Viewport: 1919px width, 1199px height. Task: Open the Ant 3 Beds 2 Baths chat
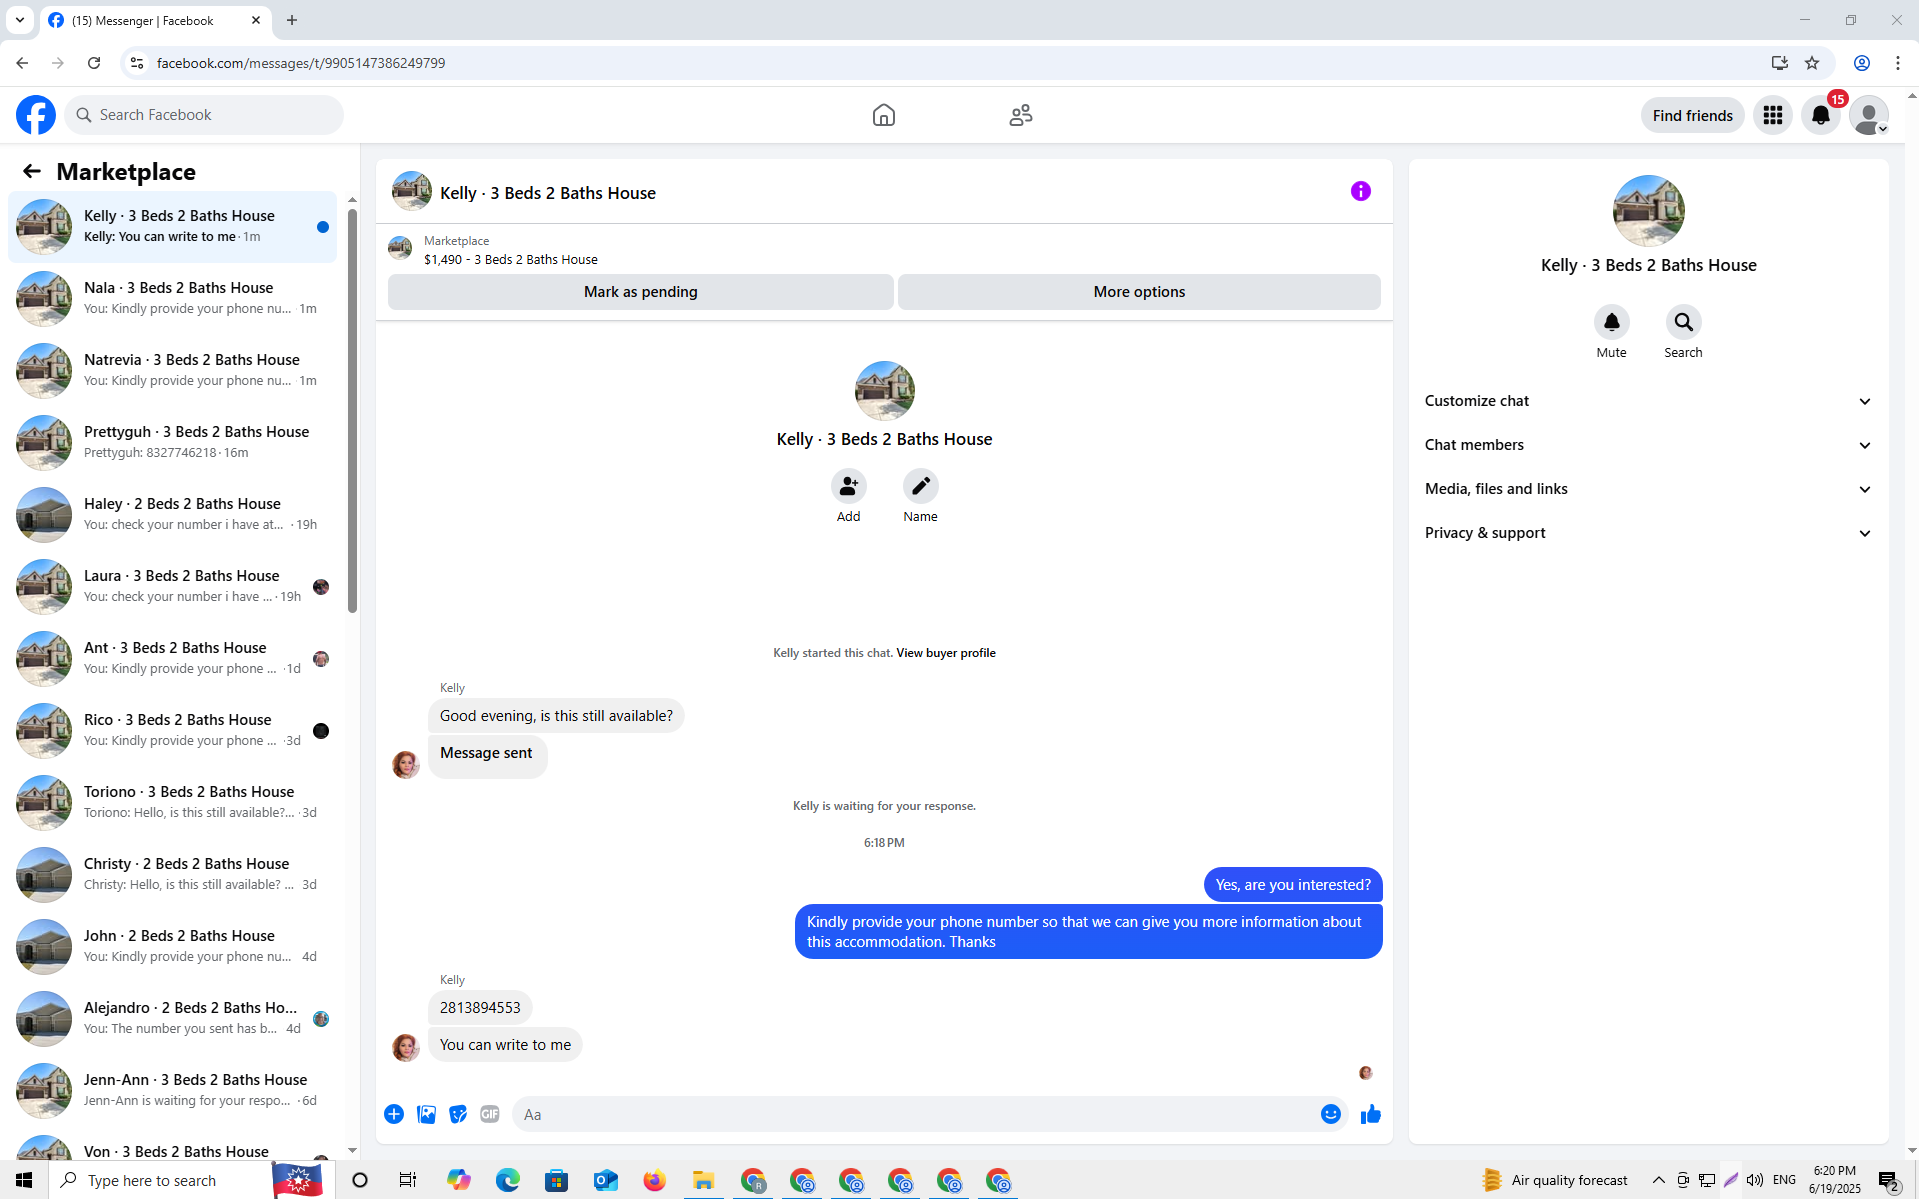[x=172, y=658]
